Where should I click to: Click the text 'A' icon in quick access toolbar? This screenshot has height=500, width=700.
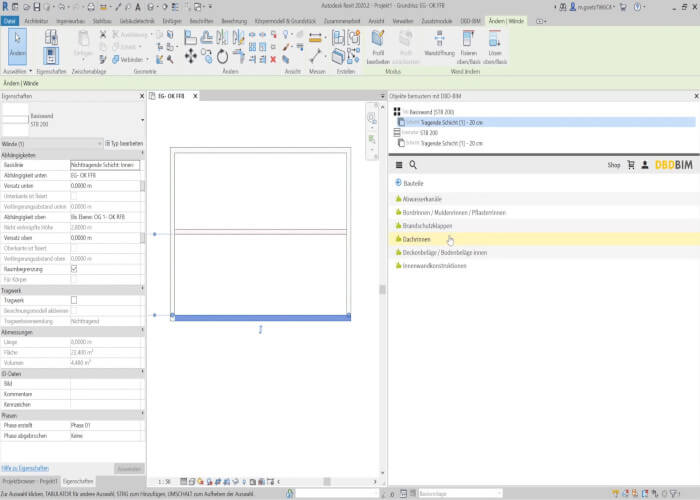point(138,7)
